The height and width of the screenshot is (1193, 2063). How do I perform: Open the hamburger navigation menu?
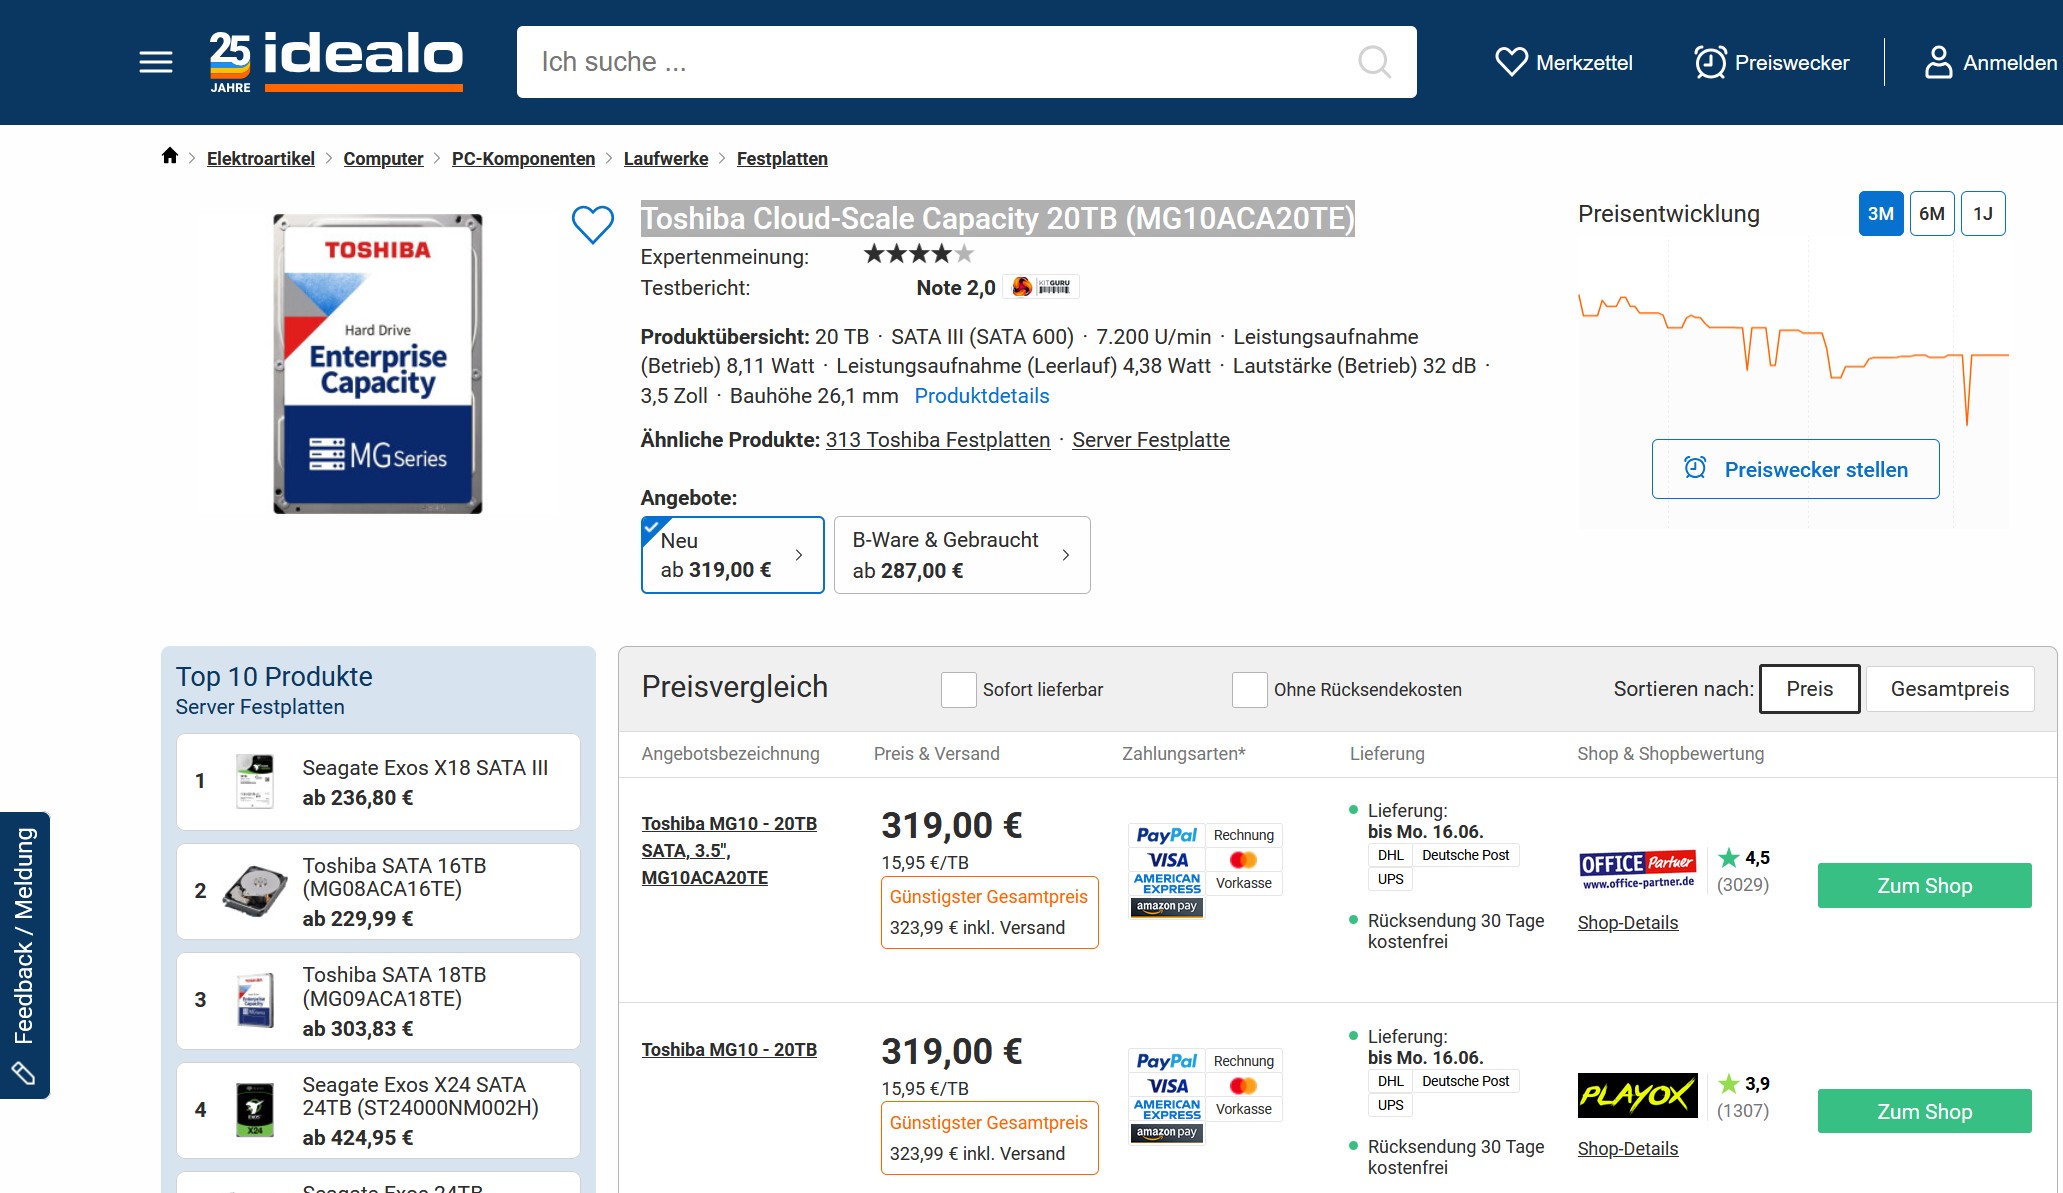(x=156, y=62)
